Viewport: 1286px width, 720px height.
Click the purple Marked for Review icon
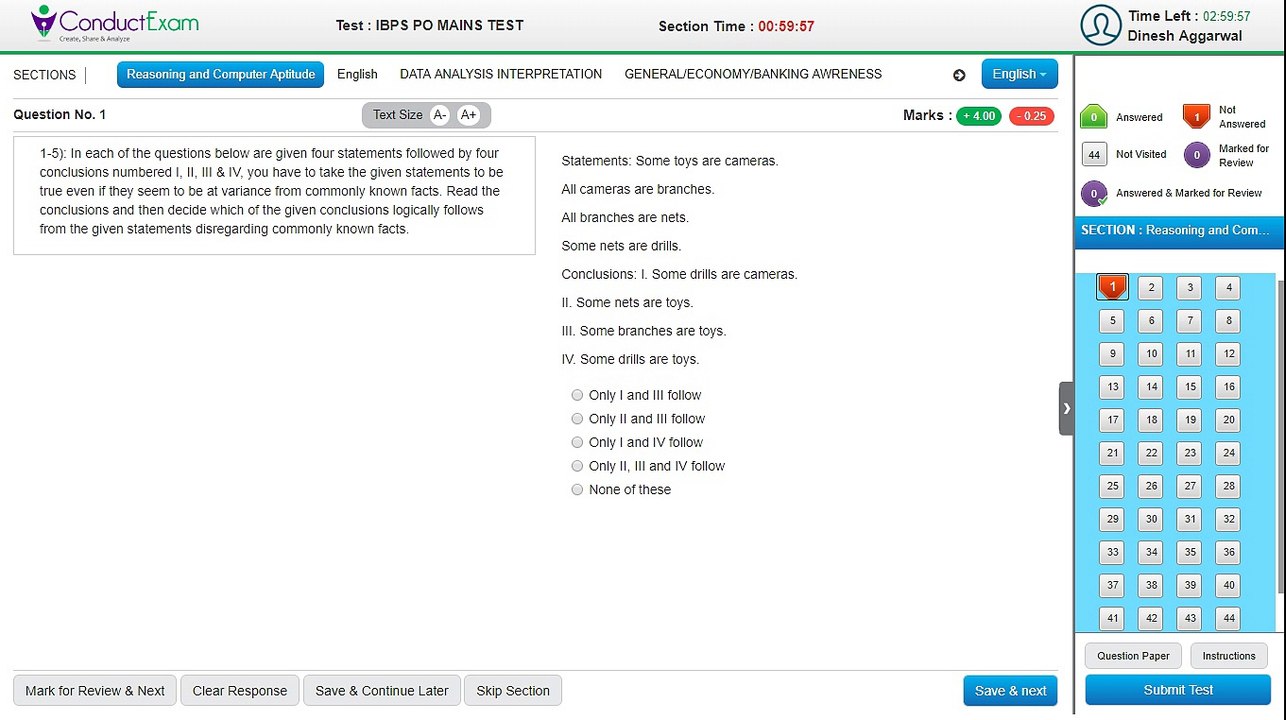tap(1196, 155)
